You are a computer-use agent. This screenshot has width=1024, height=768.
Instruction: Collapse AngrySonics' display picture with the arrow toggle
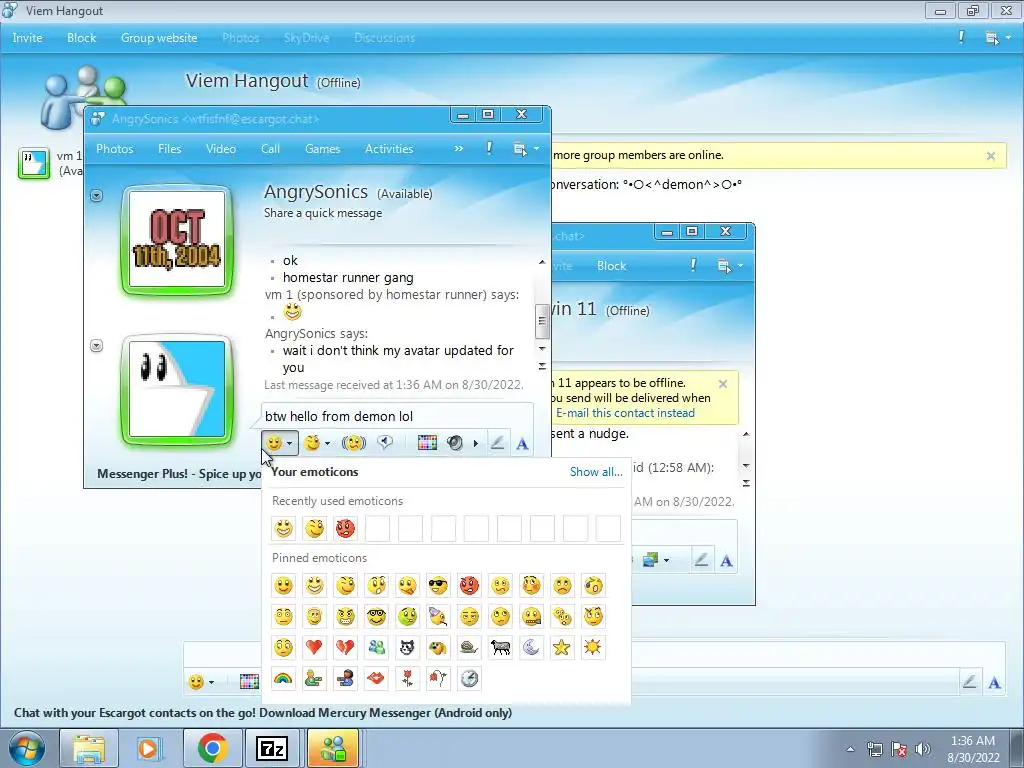(97, 195)
